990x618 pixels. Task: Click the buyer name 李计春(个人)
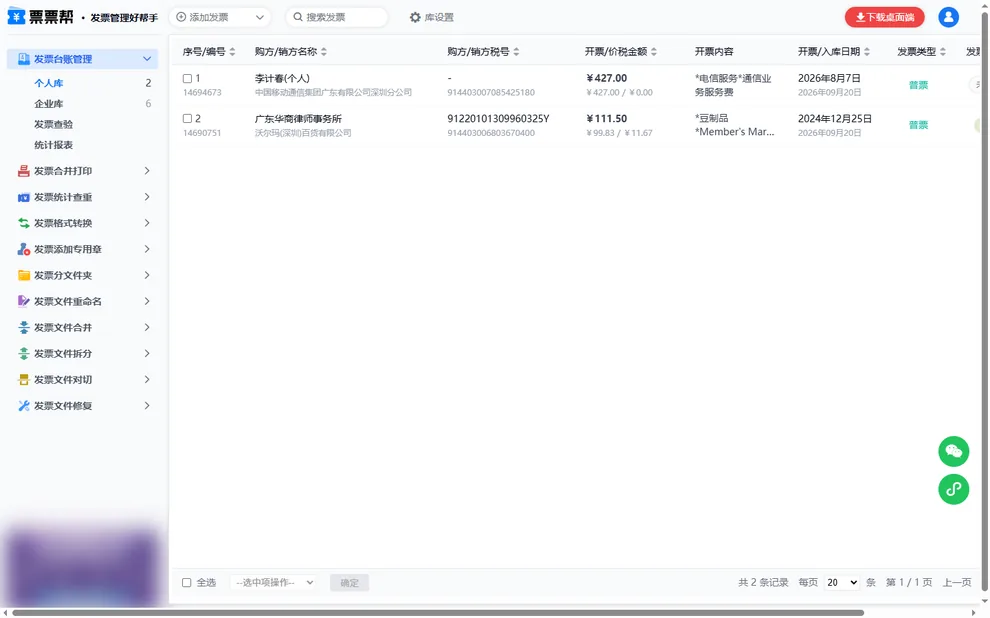[x=282, y=78]
